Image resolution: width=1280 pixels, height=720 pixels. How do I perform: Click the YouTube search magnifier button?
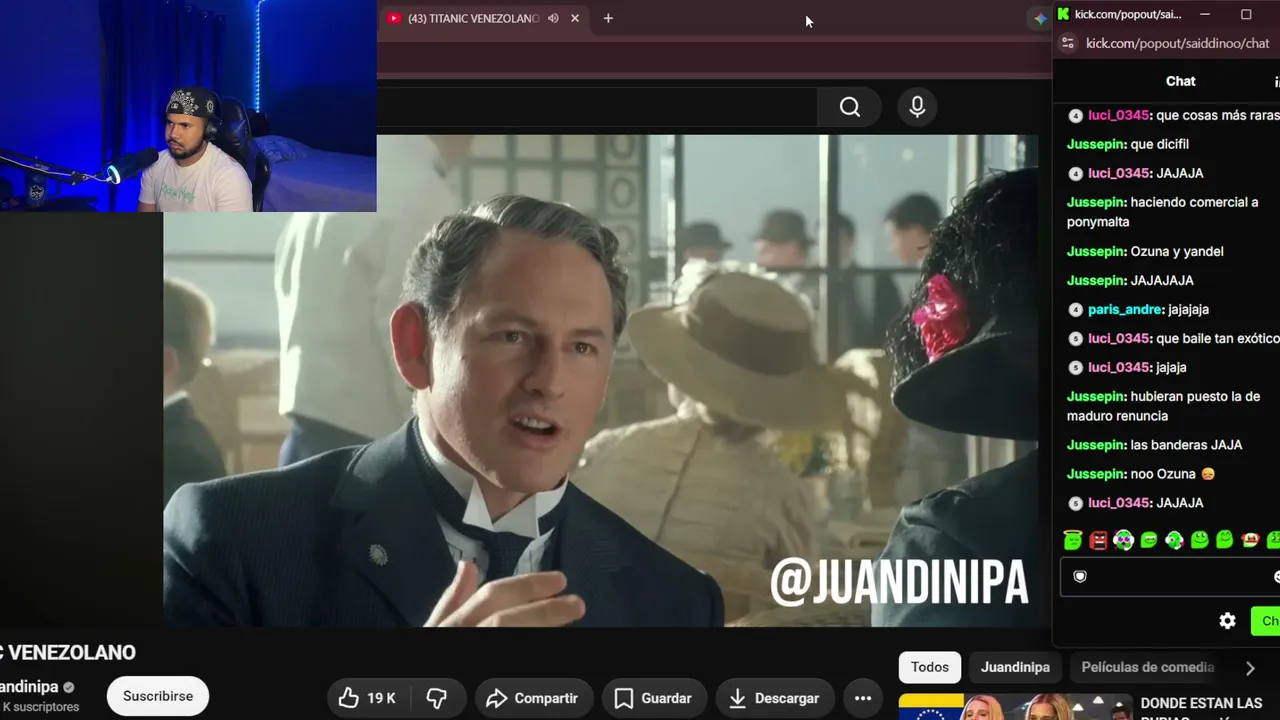850,107
